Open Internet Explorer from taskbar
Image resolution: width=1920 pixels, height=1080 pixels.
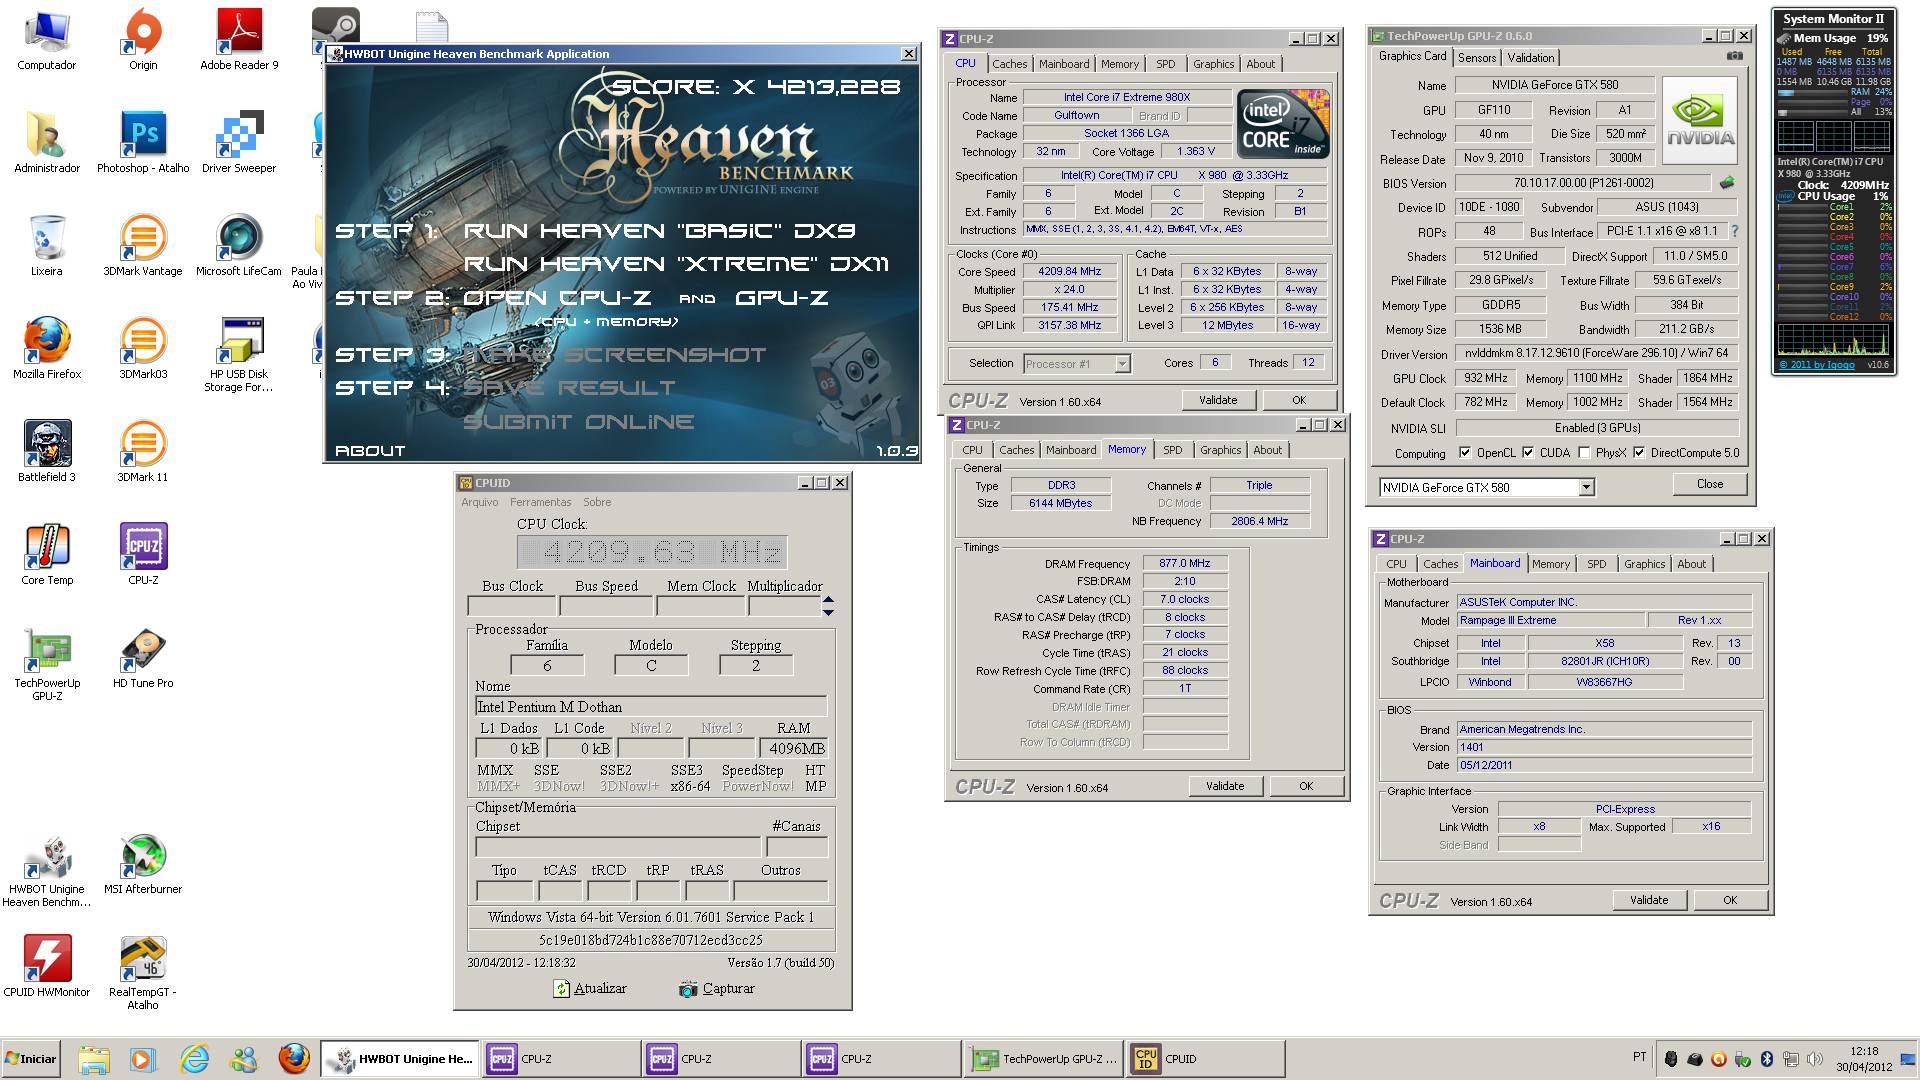click(x=194, y=1058)
